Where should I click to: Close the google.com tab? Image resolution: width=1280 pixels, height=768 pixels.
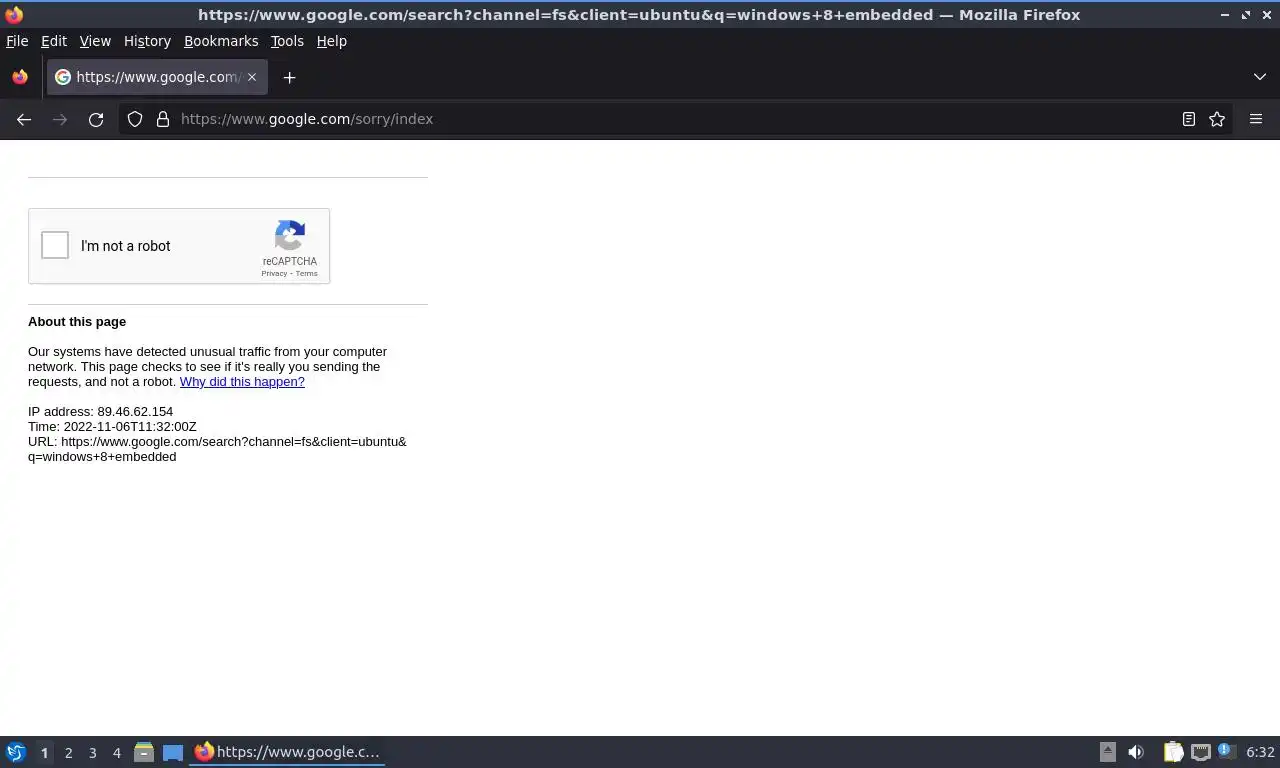click(x=252, y=77)
